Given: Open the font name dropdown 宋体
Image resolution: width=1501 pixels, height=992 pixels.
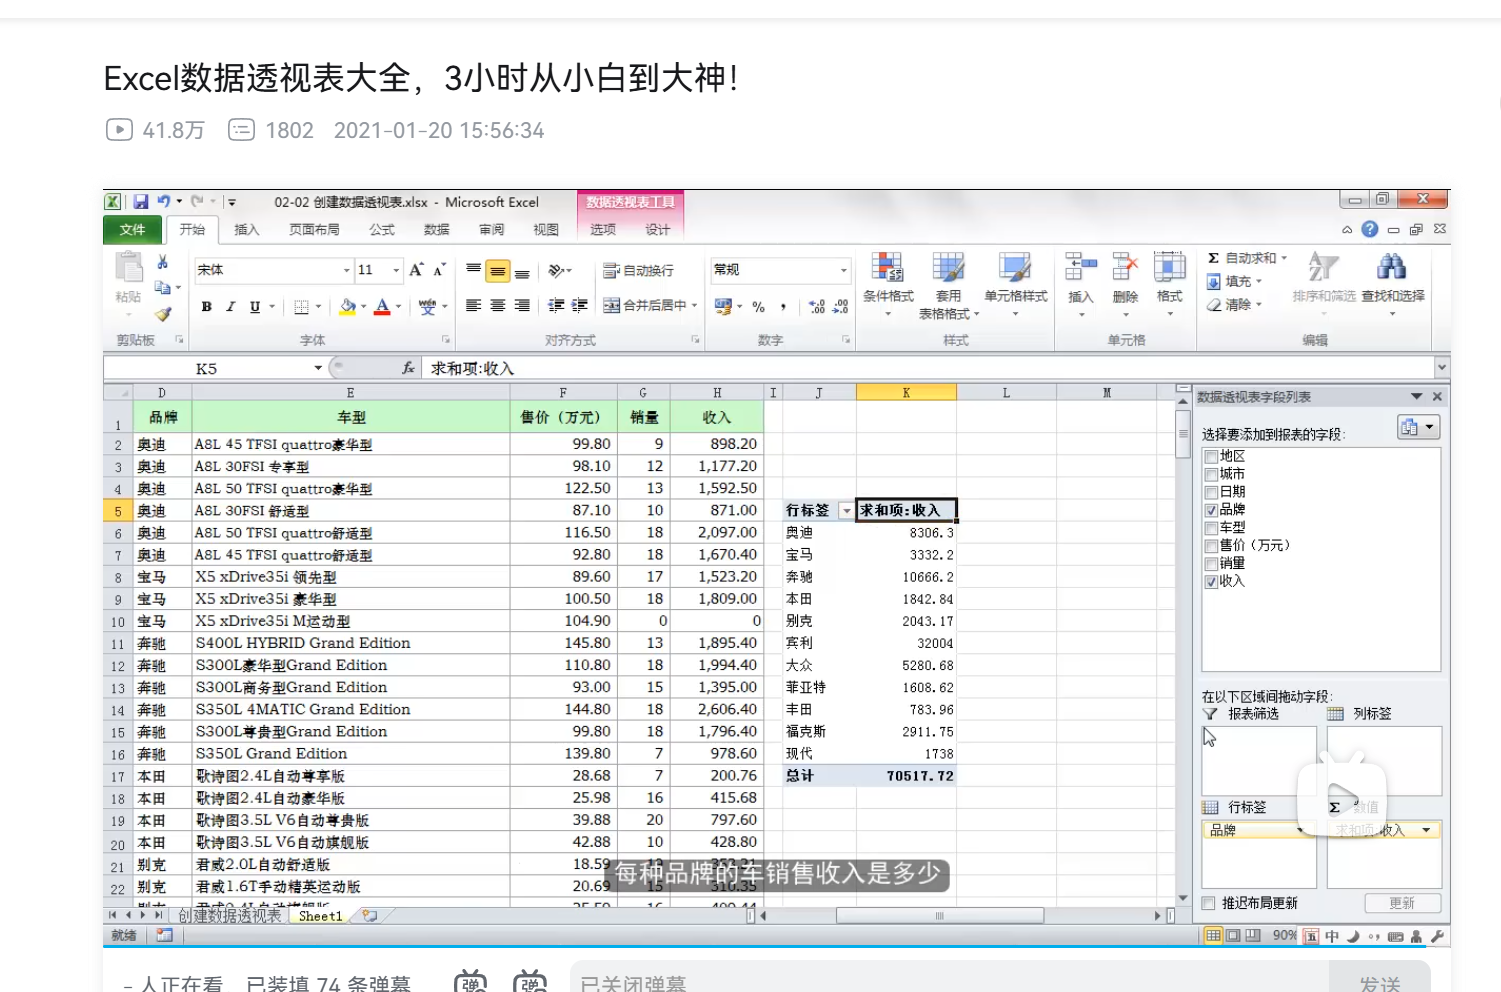Looking at the screenshot, I should [x=347, y=270].
